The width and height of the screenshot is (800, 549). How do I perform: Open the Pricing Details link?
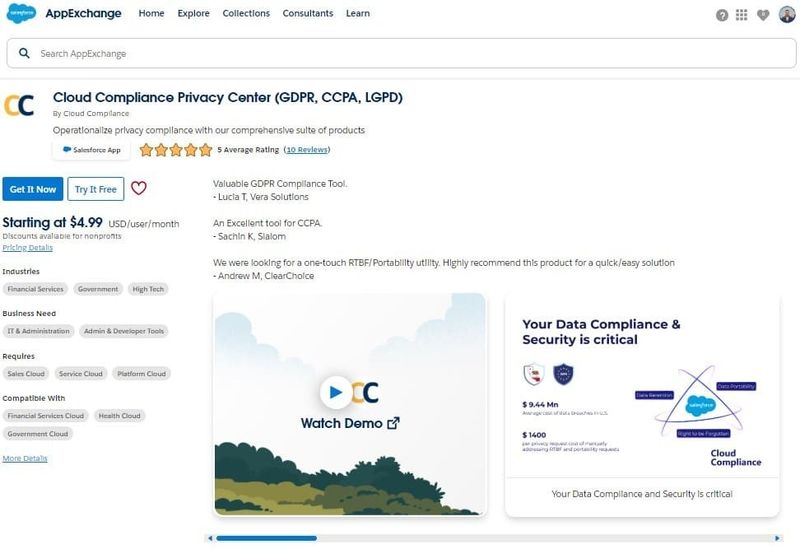(x=28, y=247)
